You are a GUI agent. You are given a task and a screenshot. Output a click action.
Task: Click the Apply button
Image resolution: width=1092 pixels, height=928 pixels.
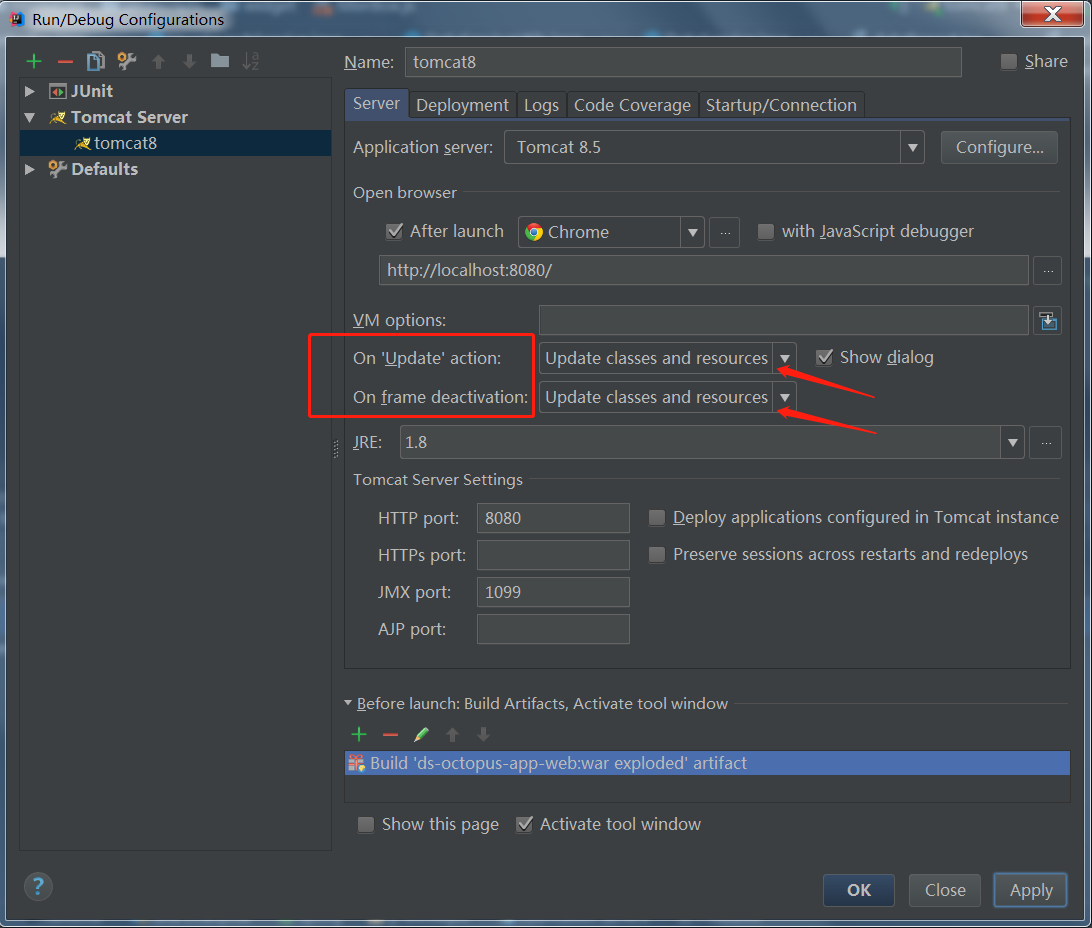(1031, 890)
